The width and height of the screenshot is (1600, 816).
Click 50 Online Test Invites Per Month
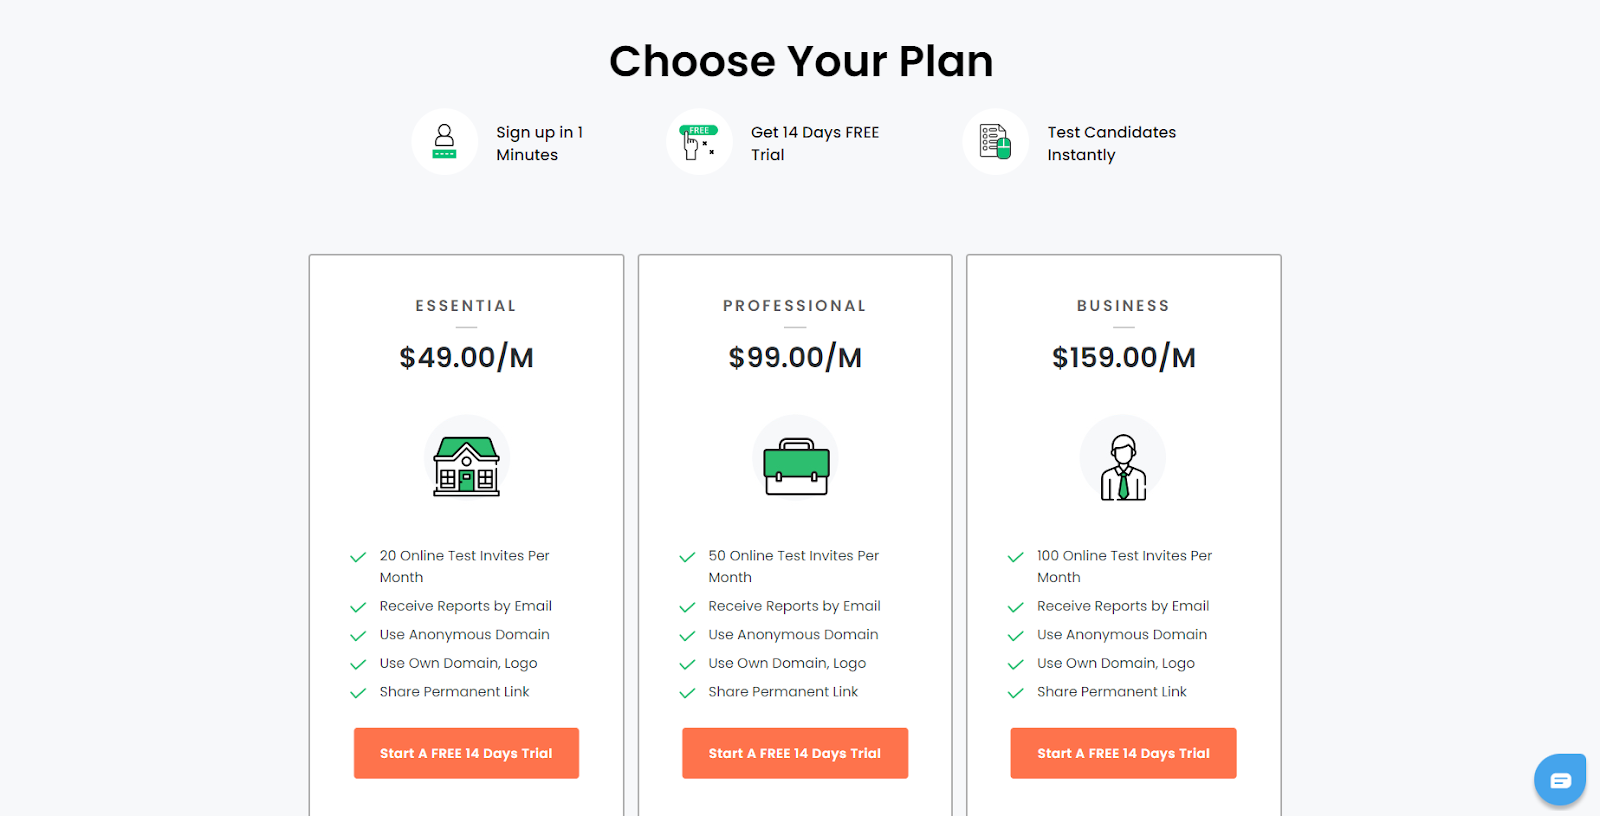click(793, 566)
